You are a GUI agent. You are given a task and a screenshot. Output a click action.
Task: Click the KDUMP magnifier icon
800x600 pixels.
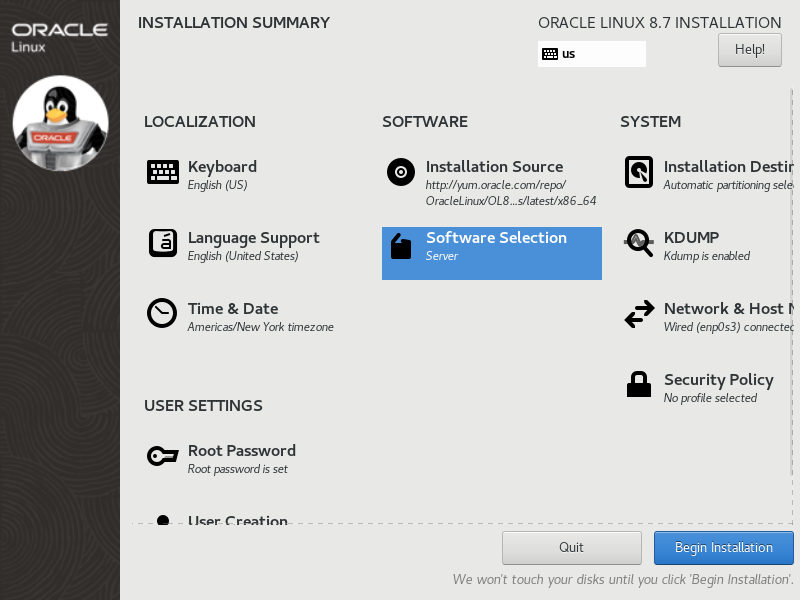point(639,243)
